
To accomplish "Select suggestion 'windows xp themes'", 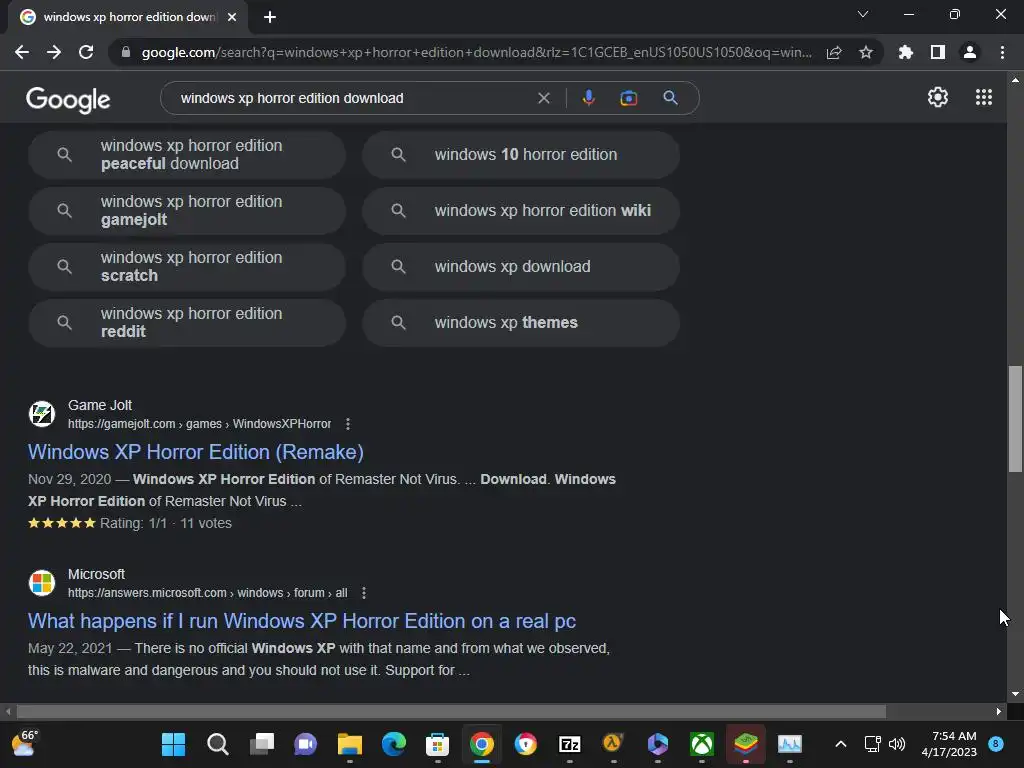I will pos(521,323).
